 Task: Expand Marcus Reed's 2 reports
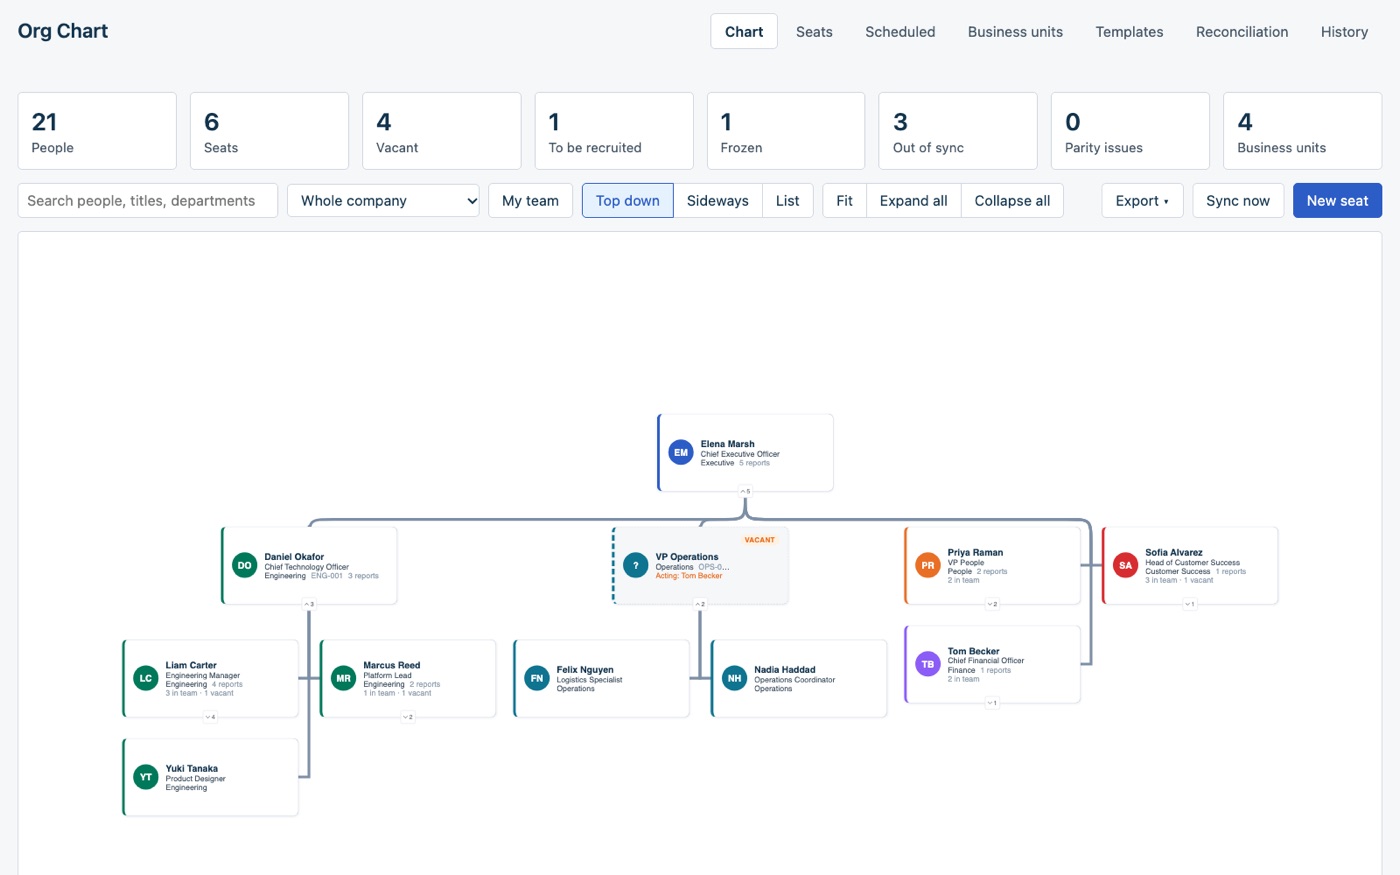pyautogui.click(x=408, y=717)
